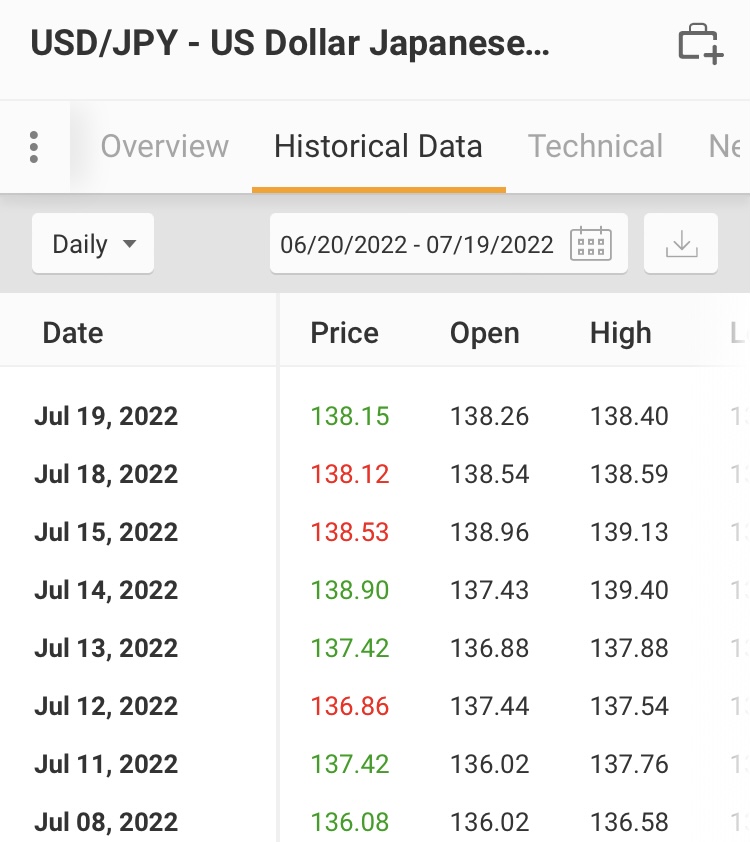Download historical data with arrow icon
Screen dimensions: 750x842
pyautogui.click(x=681, y=243)
